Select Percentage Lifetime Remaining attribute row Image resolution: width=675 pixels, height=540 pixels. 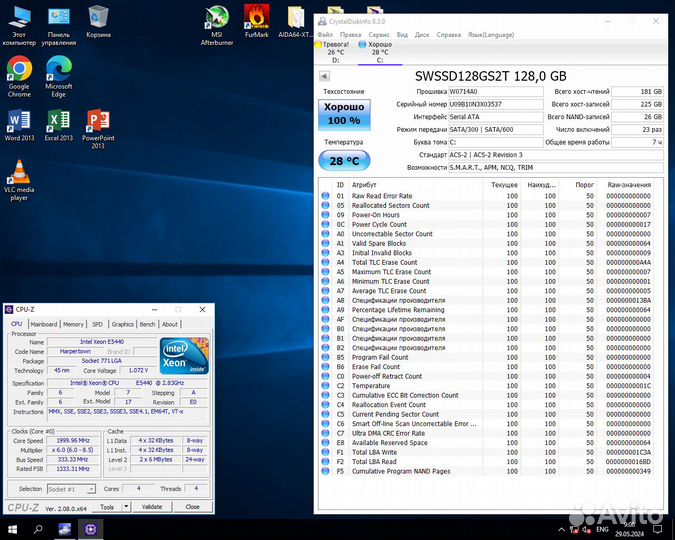click(x=486, y=310)
